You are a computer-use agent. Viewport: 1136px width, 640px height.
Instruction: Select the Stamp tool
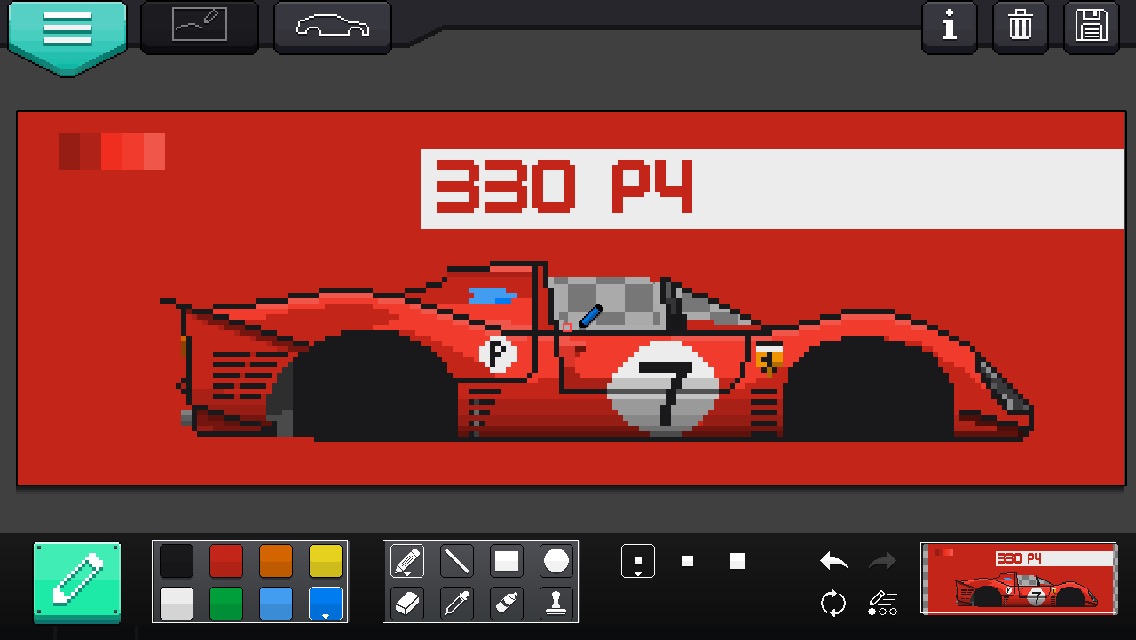pyautogui.click(x=556, y=603)
